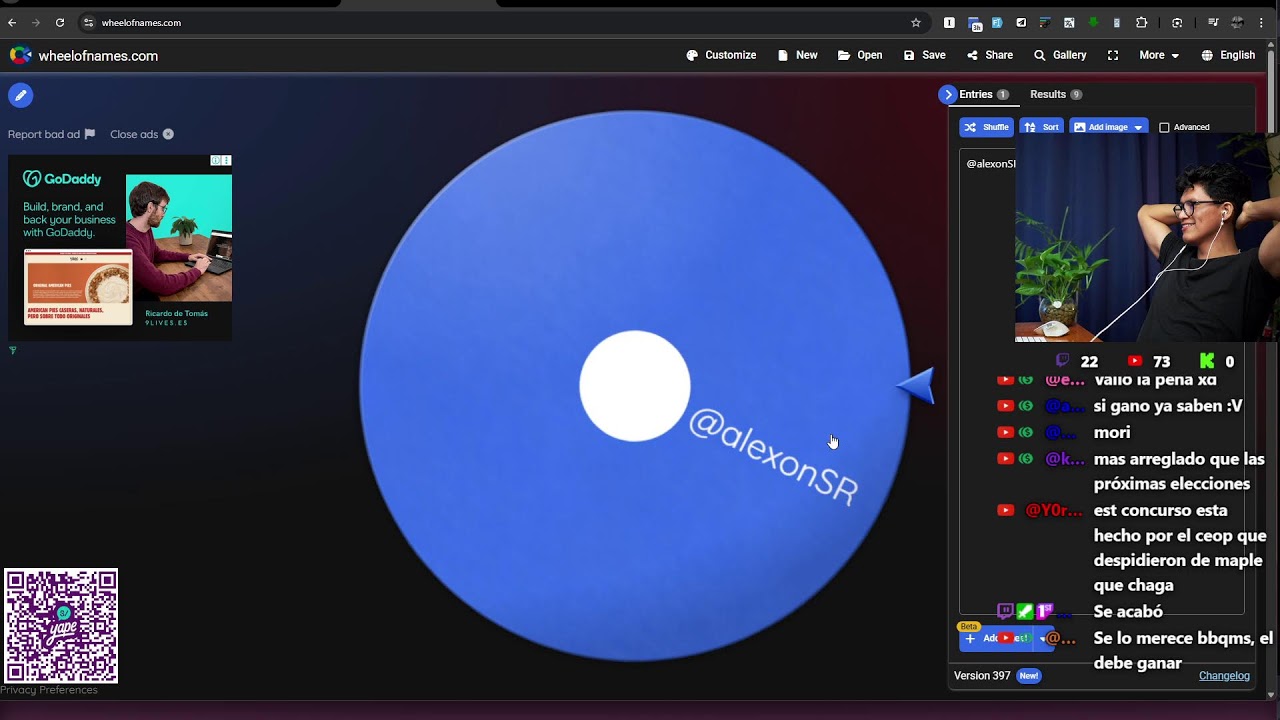
Task: Click the New! version badge
Action: coord(1029,676)
